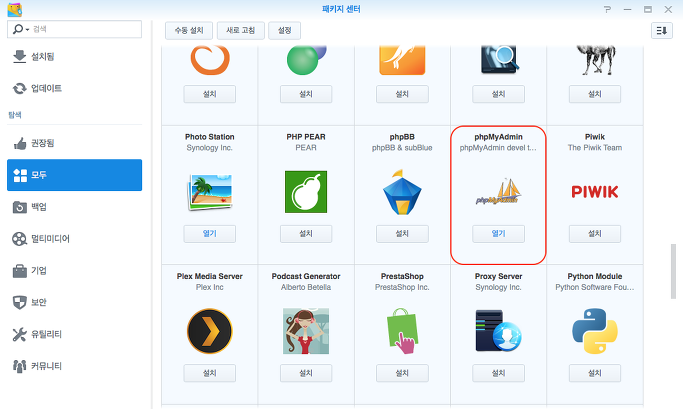This screenshot has height=409, width=683.
Task: Click the 업데이트 circular arrows icon
Action: (20, 88)
